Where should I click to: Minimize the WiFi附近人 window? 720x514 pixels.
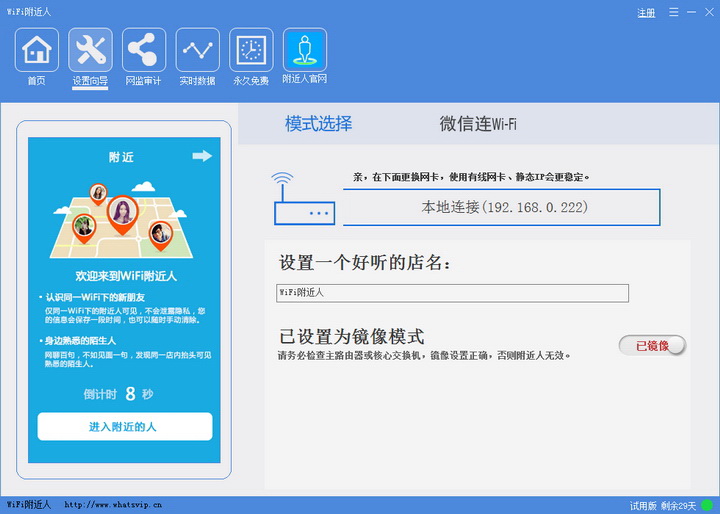(692, 12)
